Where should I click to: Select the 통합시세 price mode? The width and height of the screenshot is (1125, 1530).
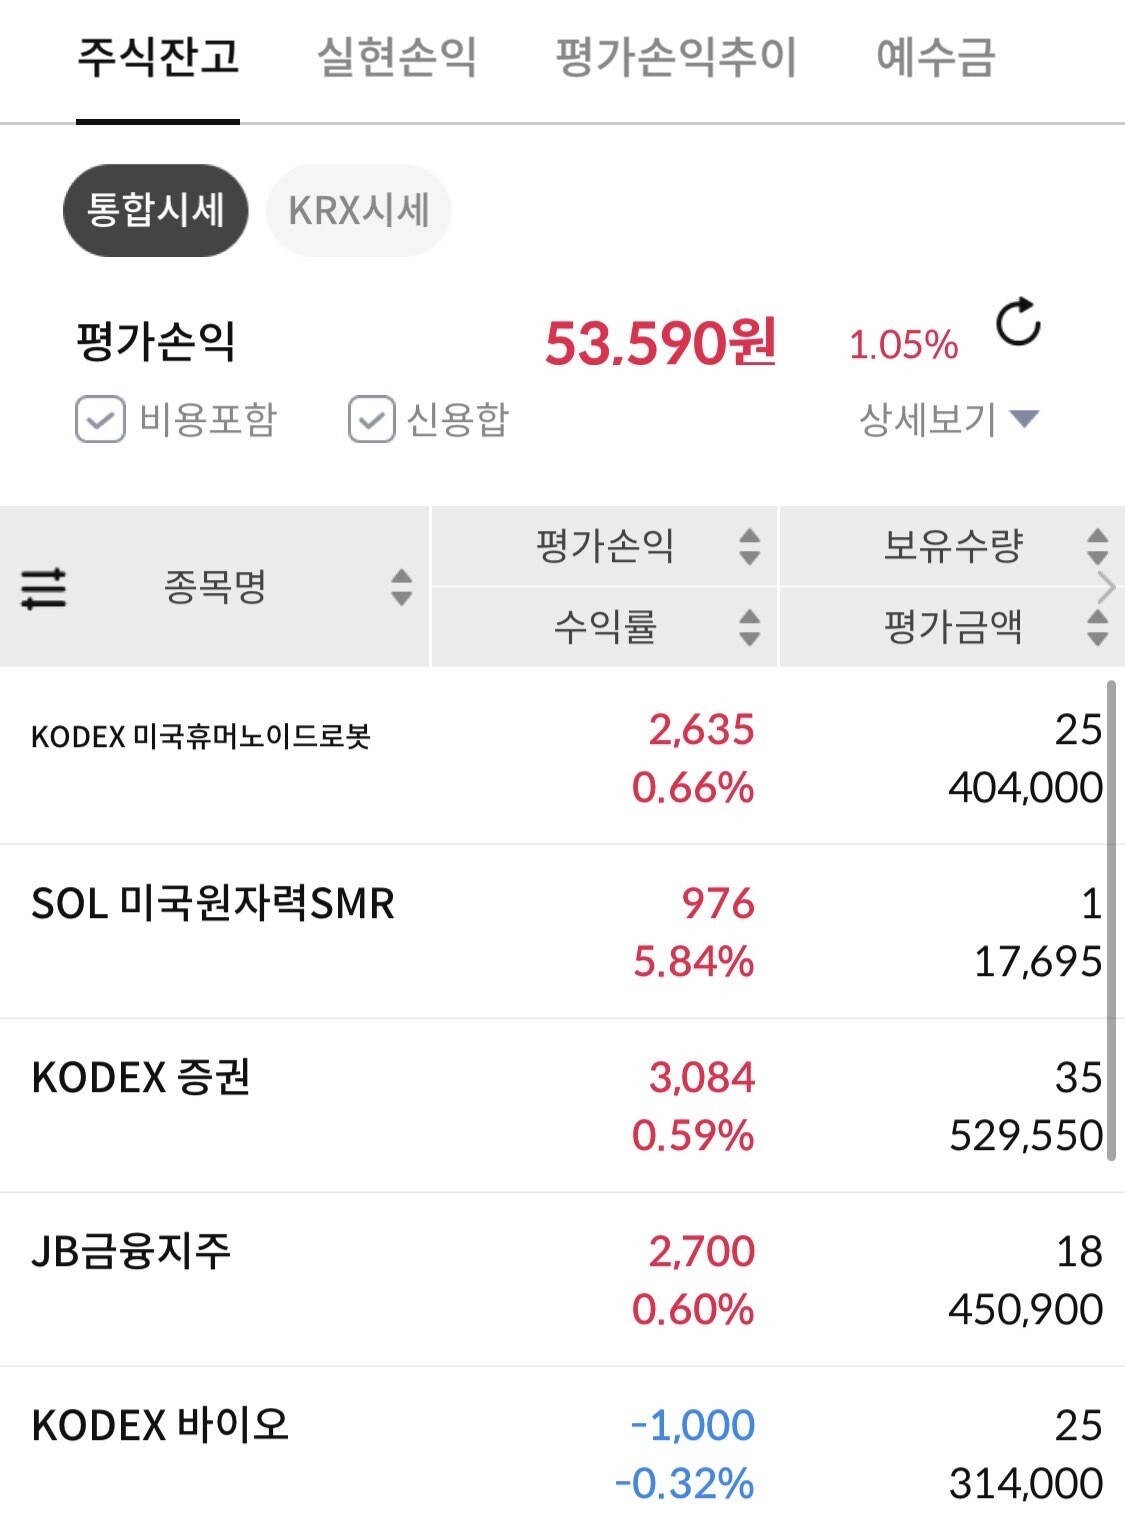click(x=155, y=211)
